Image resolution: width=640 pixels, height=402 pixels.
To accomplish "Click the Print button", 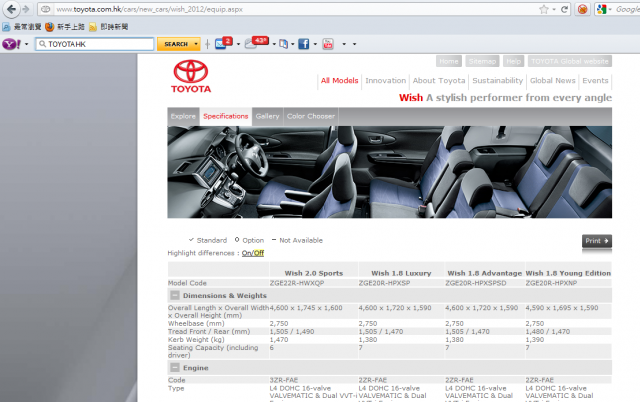I will 597,241.
